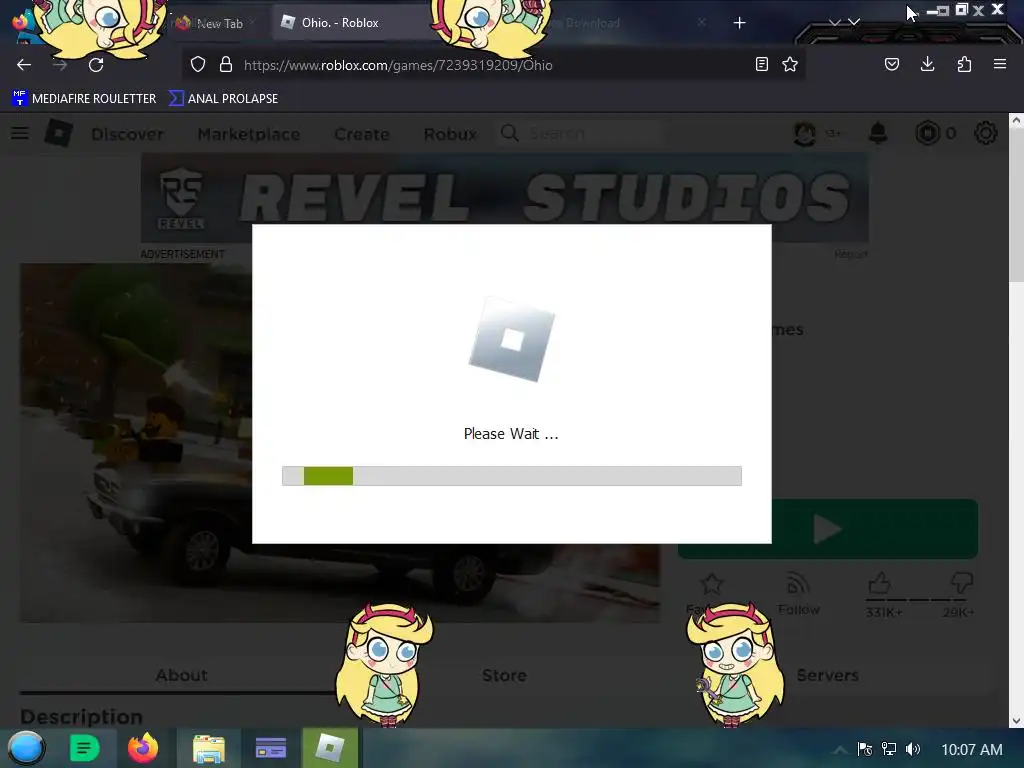Screen dimensions: 1024x768
Task: Click the green Play button
Action: pyautogui.click(x=827, y=529)
